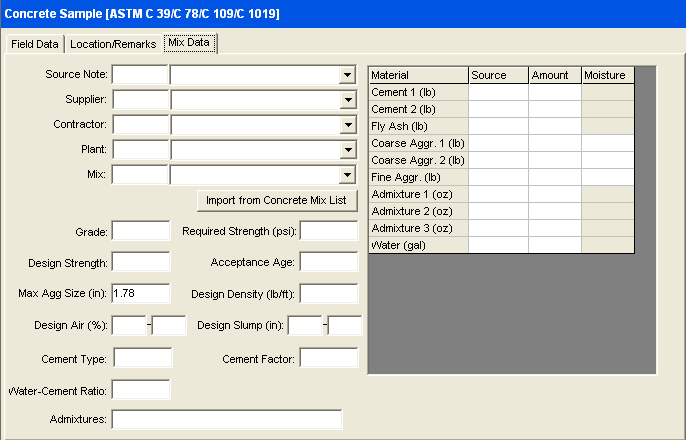Focus the Required Strength (psi) field
The image size is (686, 440).
pyautogui.click(x=328, y=231)
